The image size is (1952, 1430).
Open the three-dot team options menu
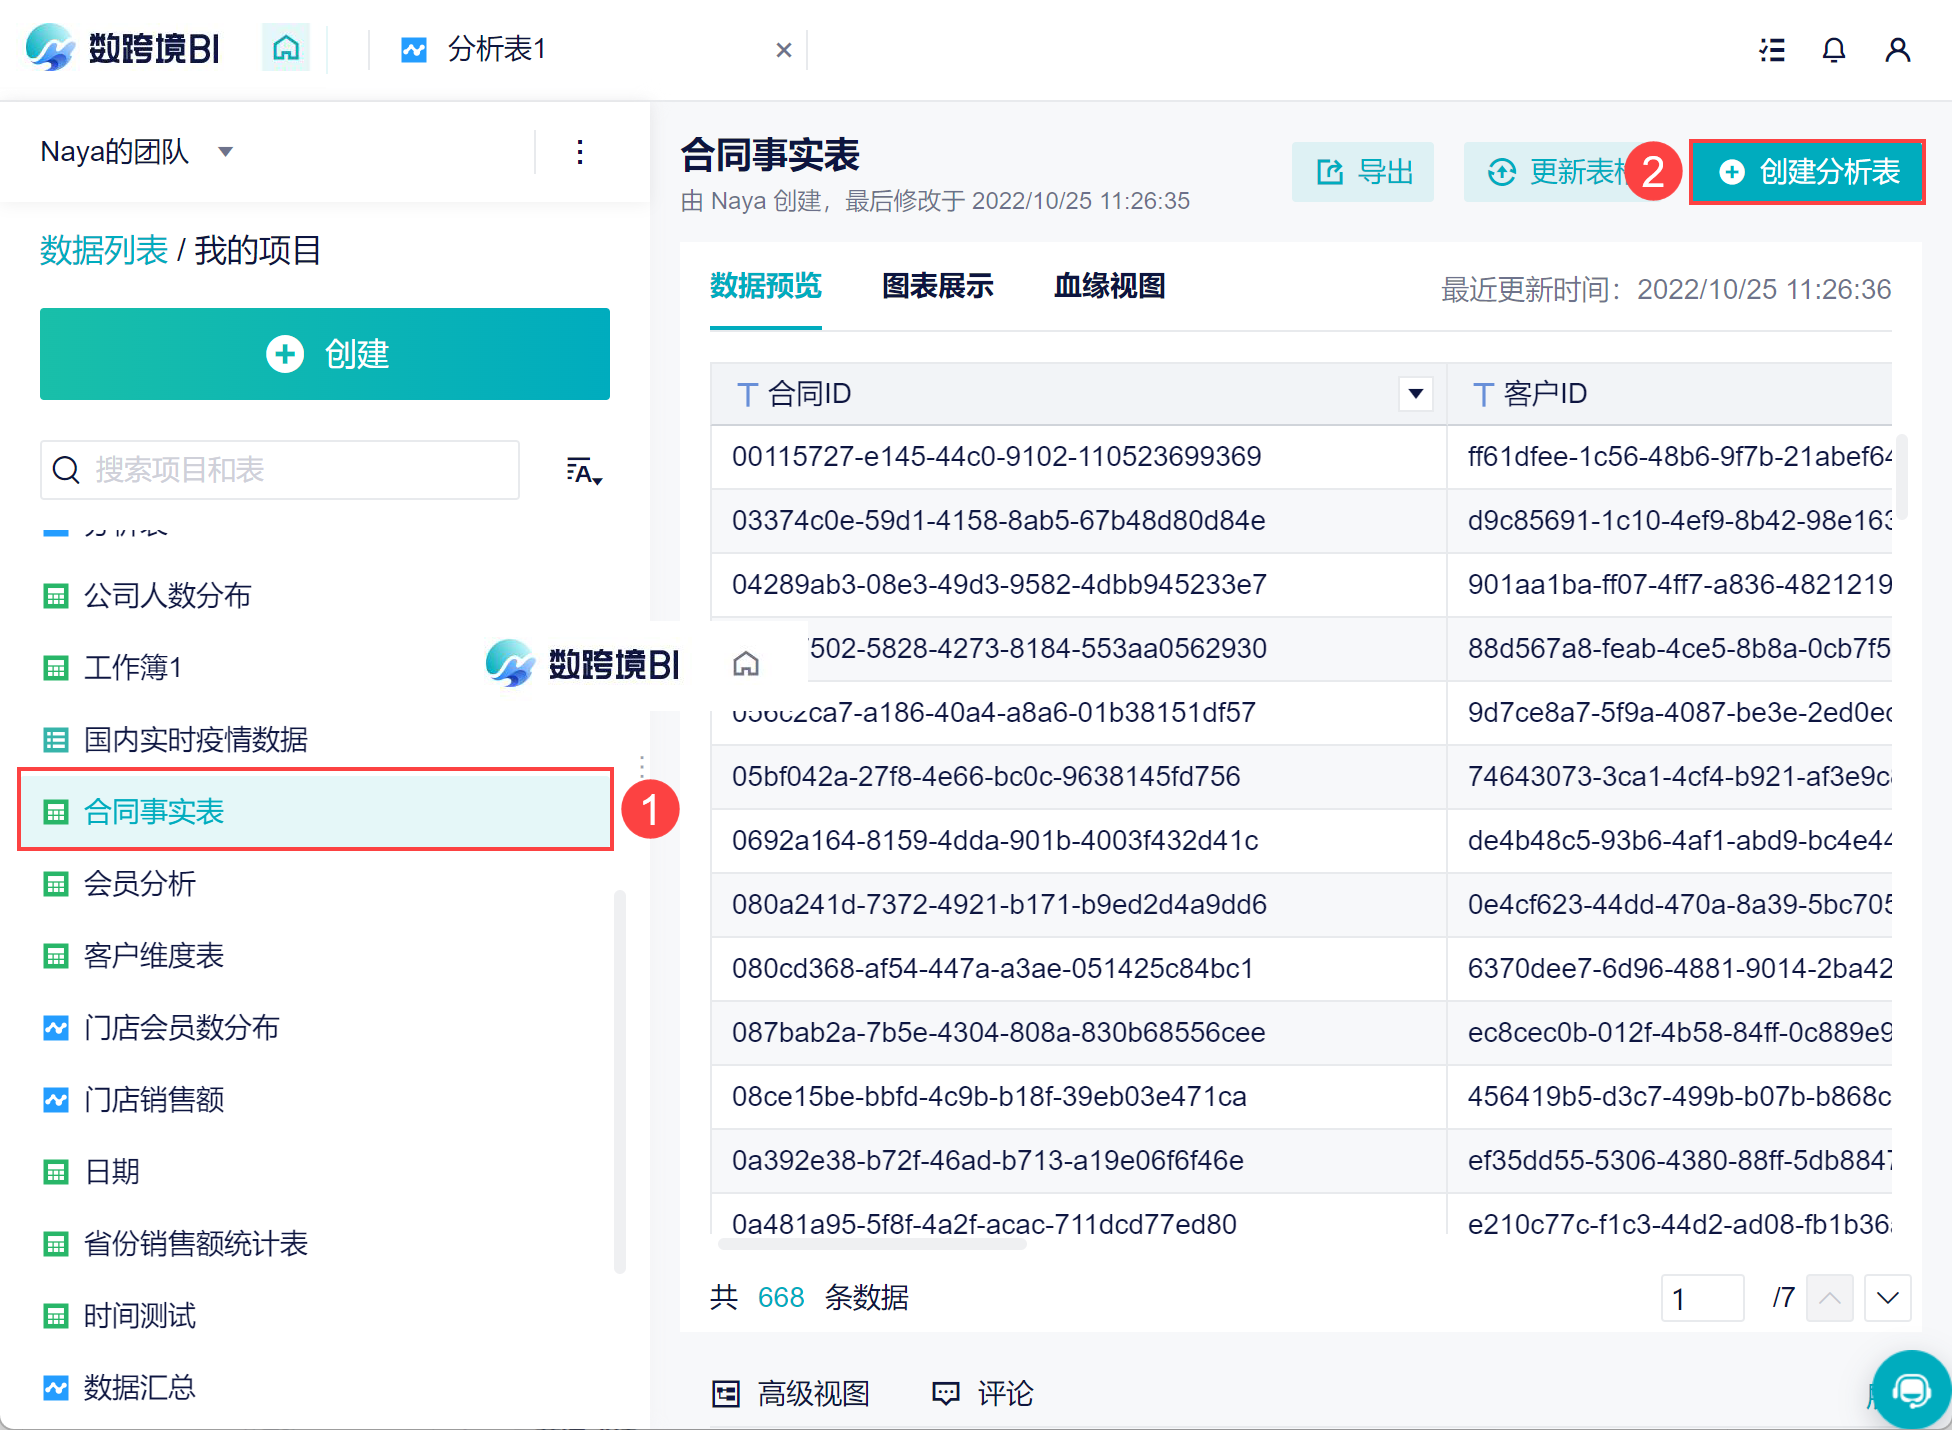(580, 152)
